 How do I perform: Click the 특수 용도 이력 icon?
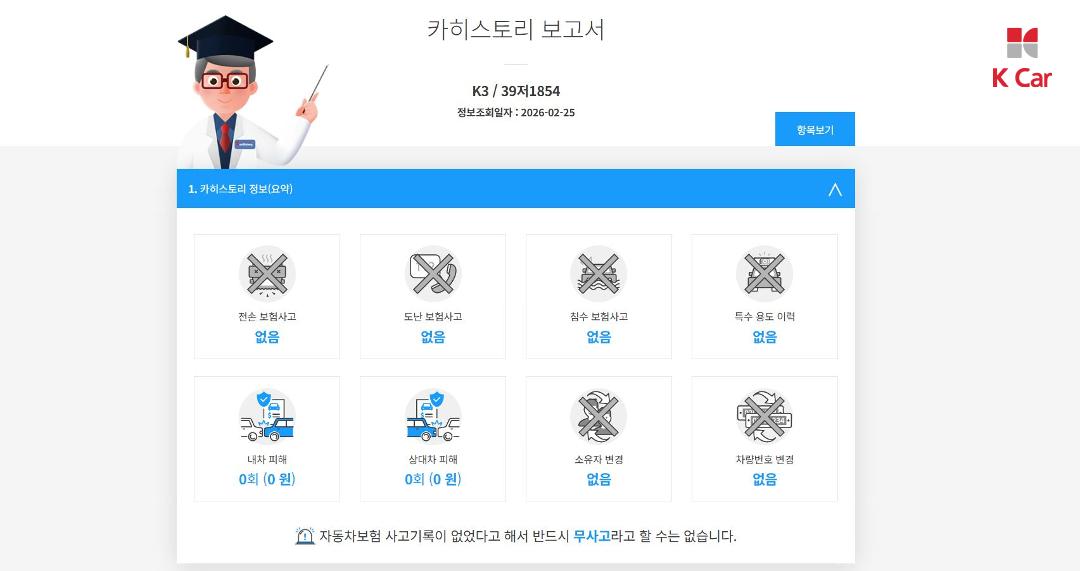point(765,274)
